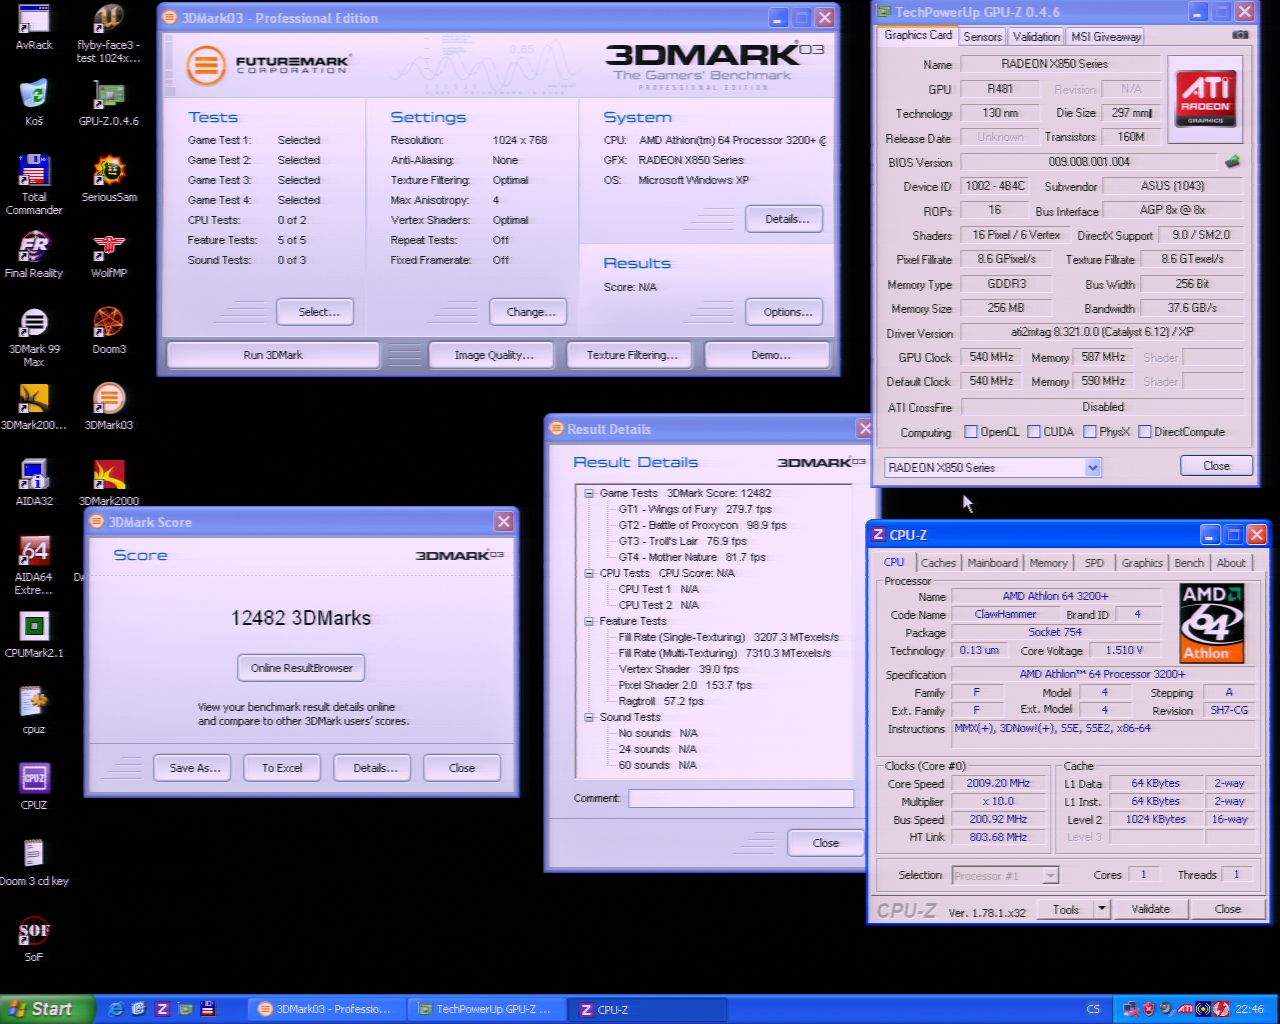Screen dimensions: 1280x1024
Task: Collapse the Sound Tests tree node
Action: tap(589, 717)
